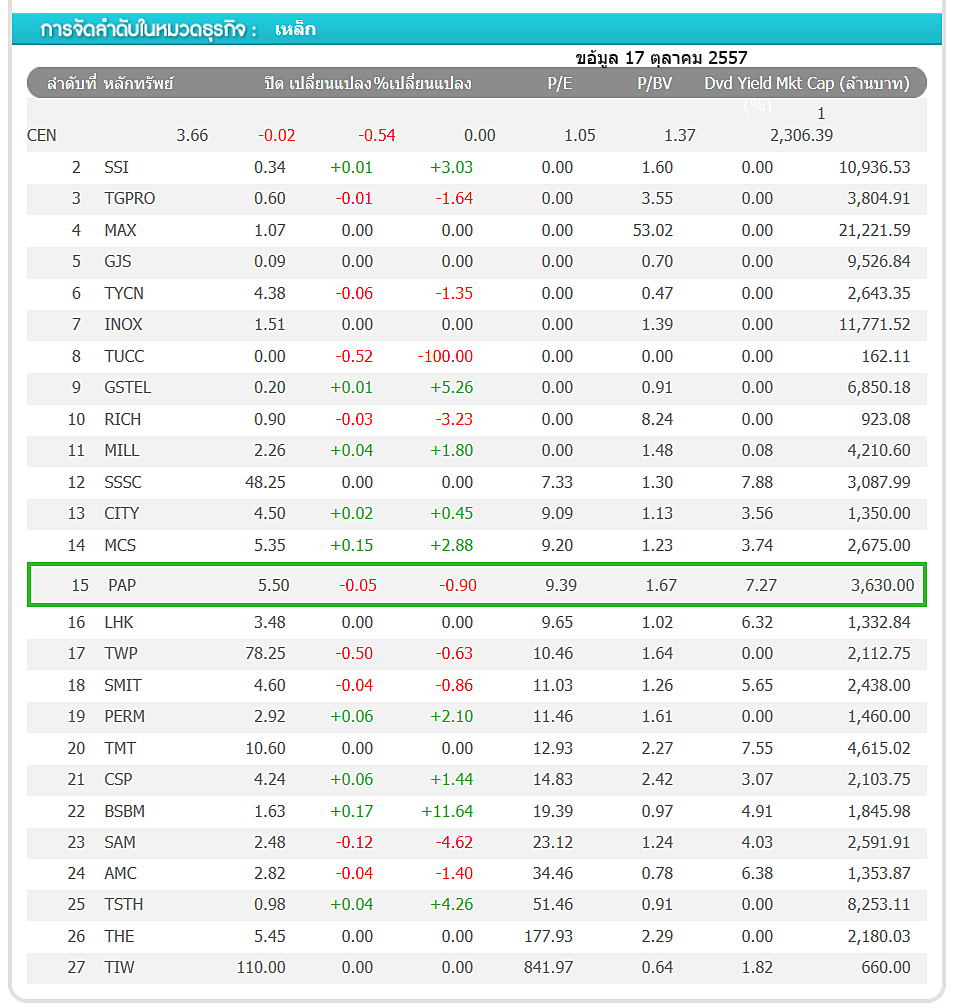
Task: Click the TIW ticker symbol
Action: (118, 967)
